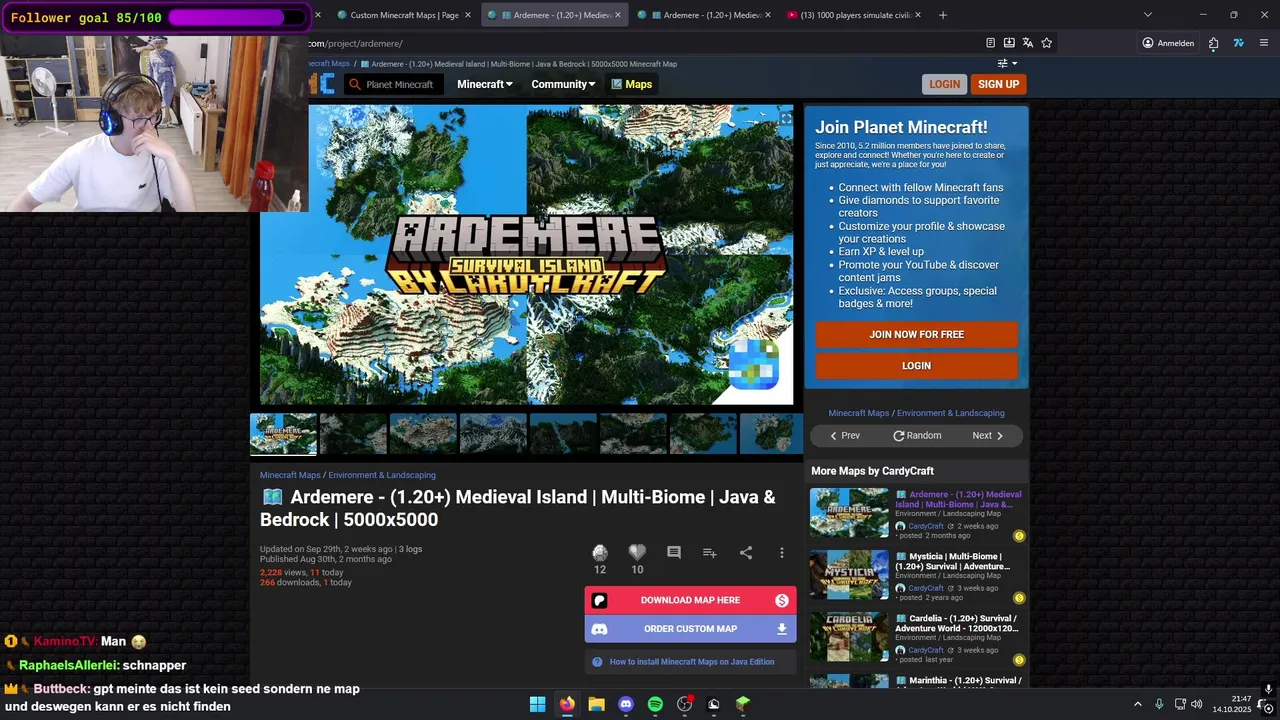Click JOIN NOW FOR FREE button
The image size is (1280, 720).
coord(917,334)
